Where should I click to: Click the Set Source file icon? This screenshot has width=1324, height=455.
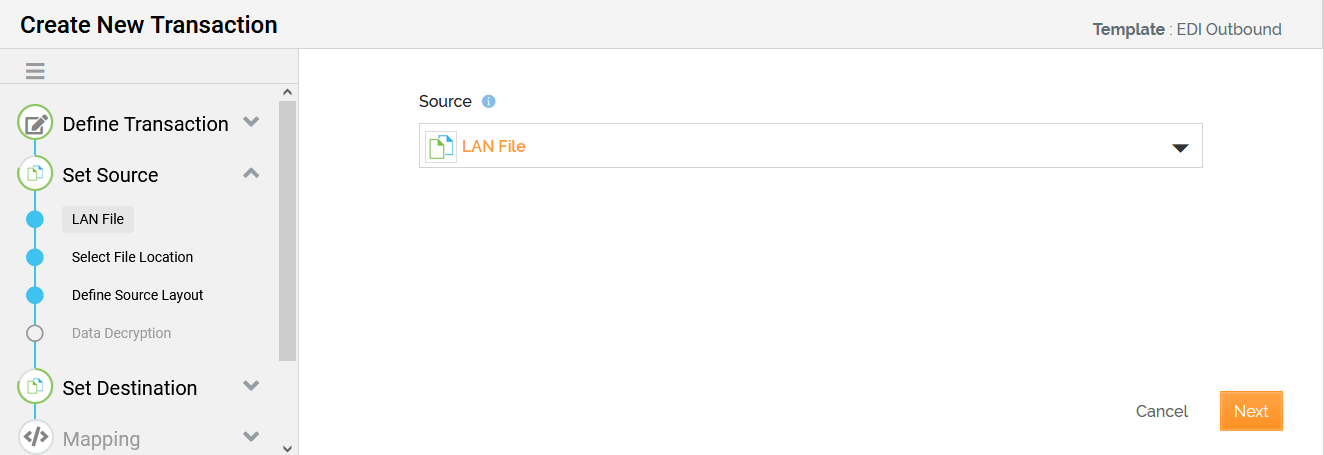coord(35,174)
